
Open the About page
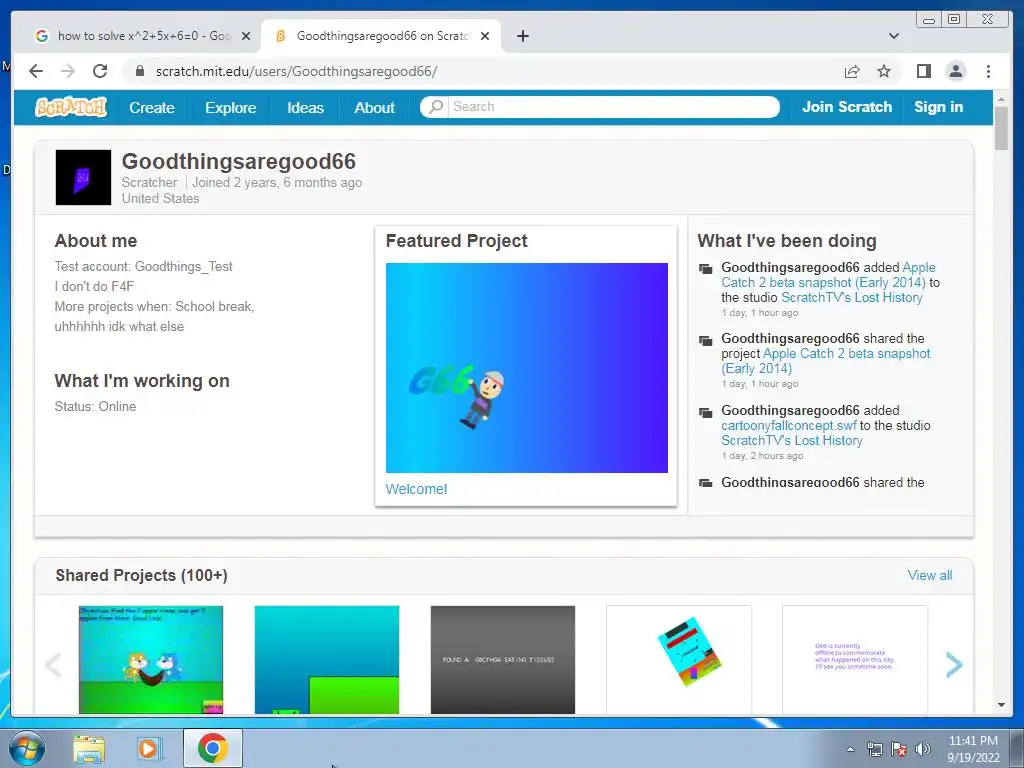374,108
